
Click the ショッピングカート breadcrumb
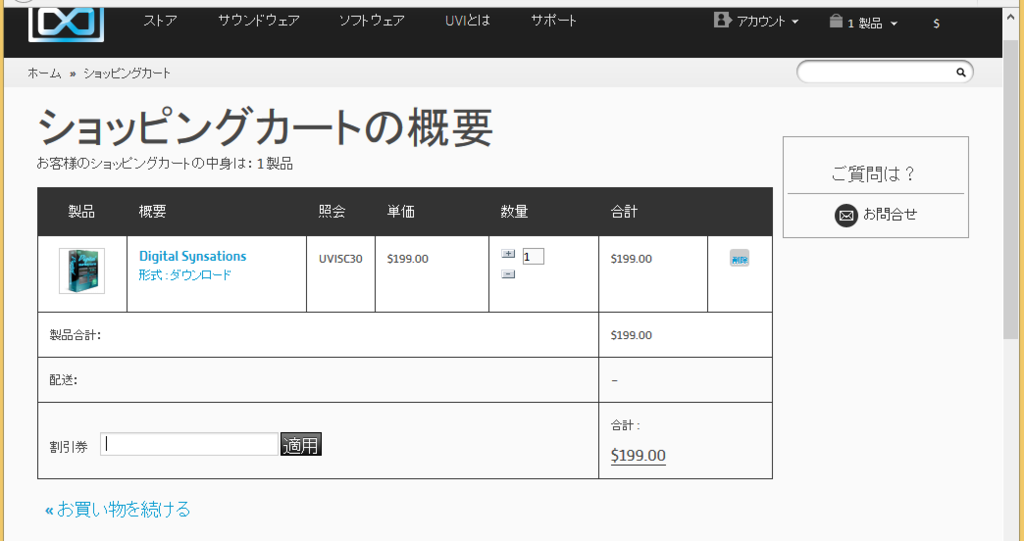pyautogui.click(x=127, y=73)
